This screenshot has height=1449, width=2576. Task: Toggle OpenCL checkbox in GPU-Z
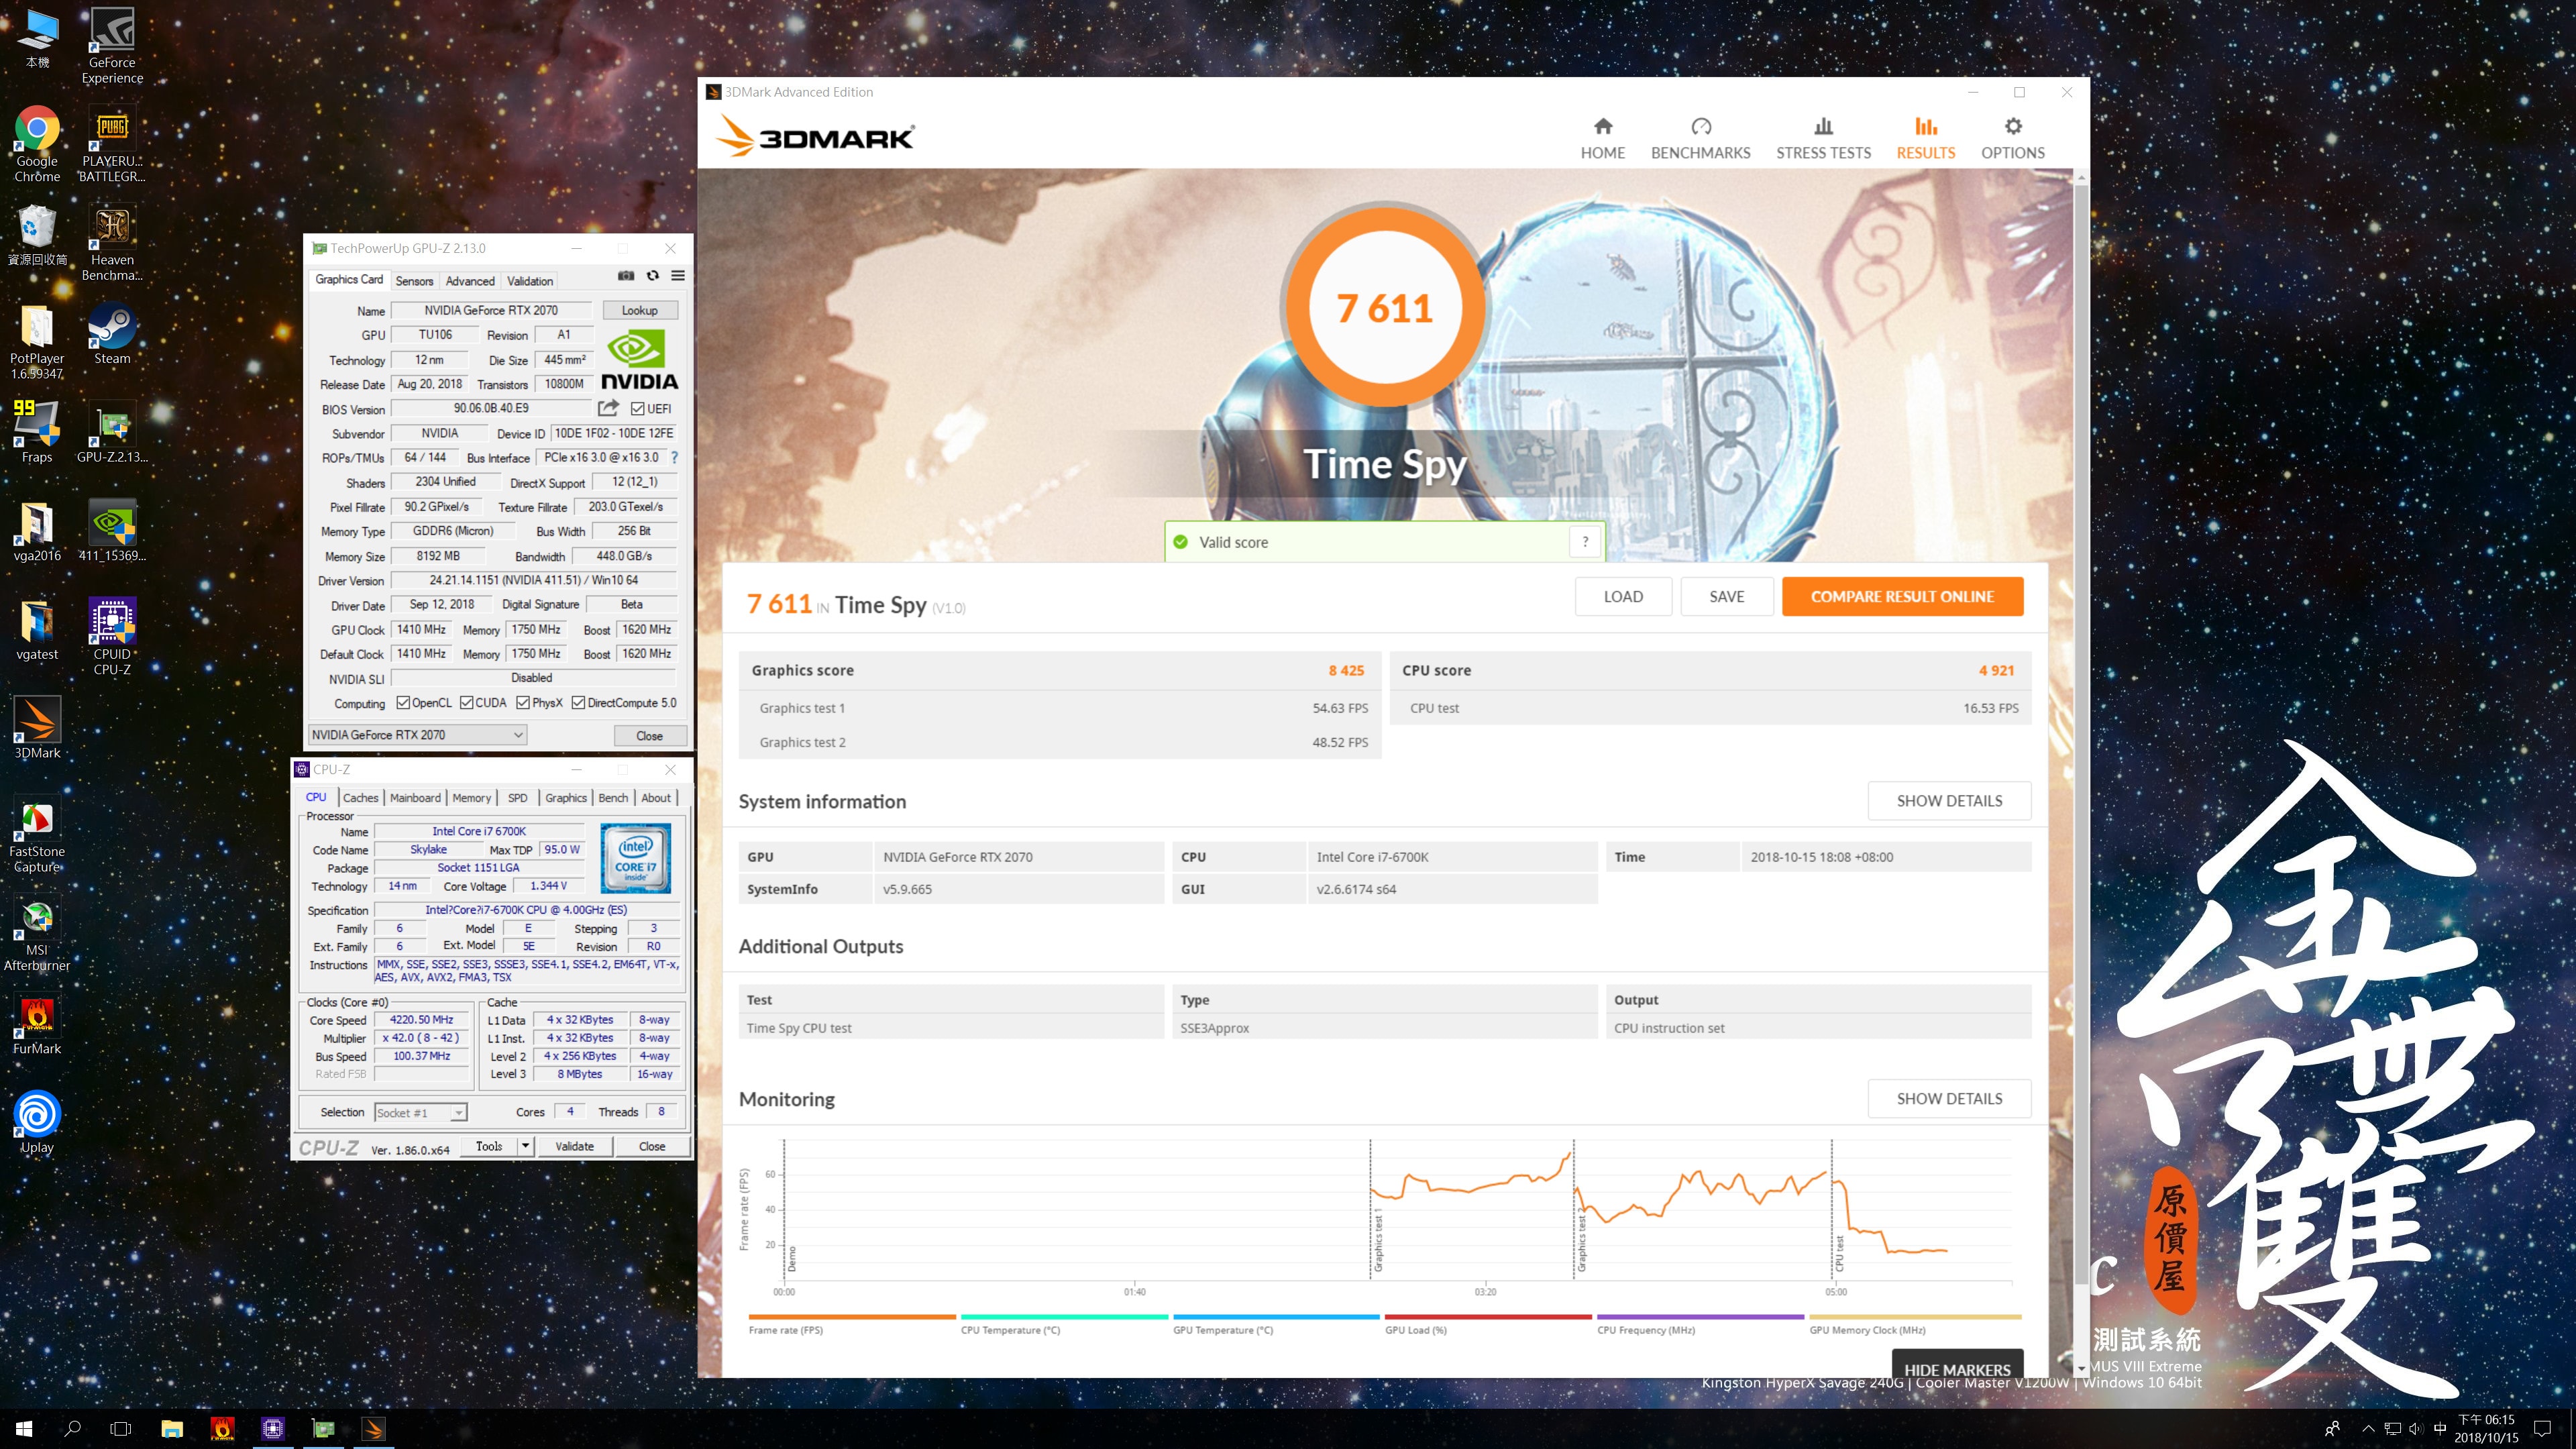tap(403, 703)
